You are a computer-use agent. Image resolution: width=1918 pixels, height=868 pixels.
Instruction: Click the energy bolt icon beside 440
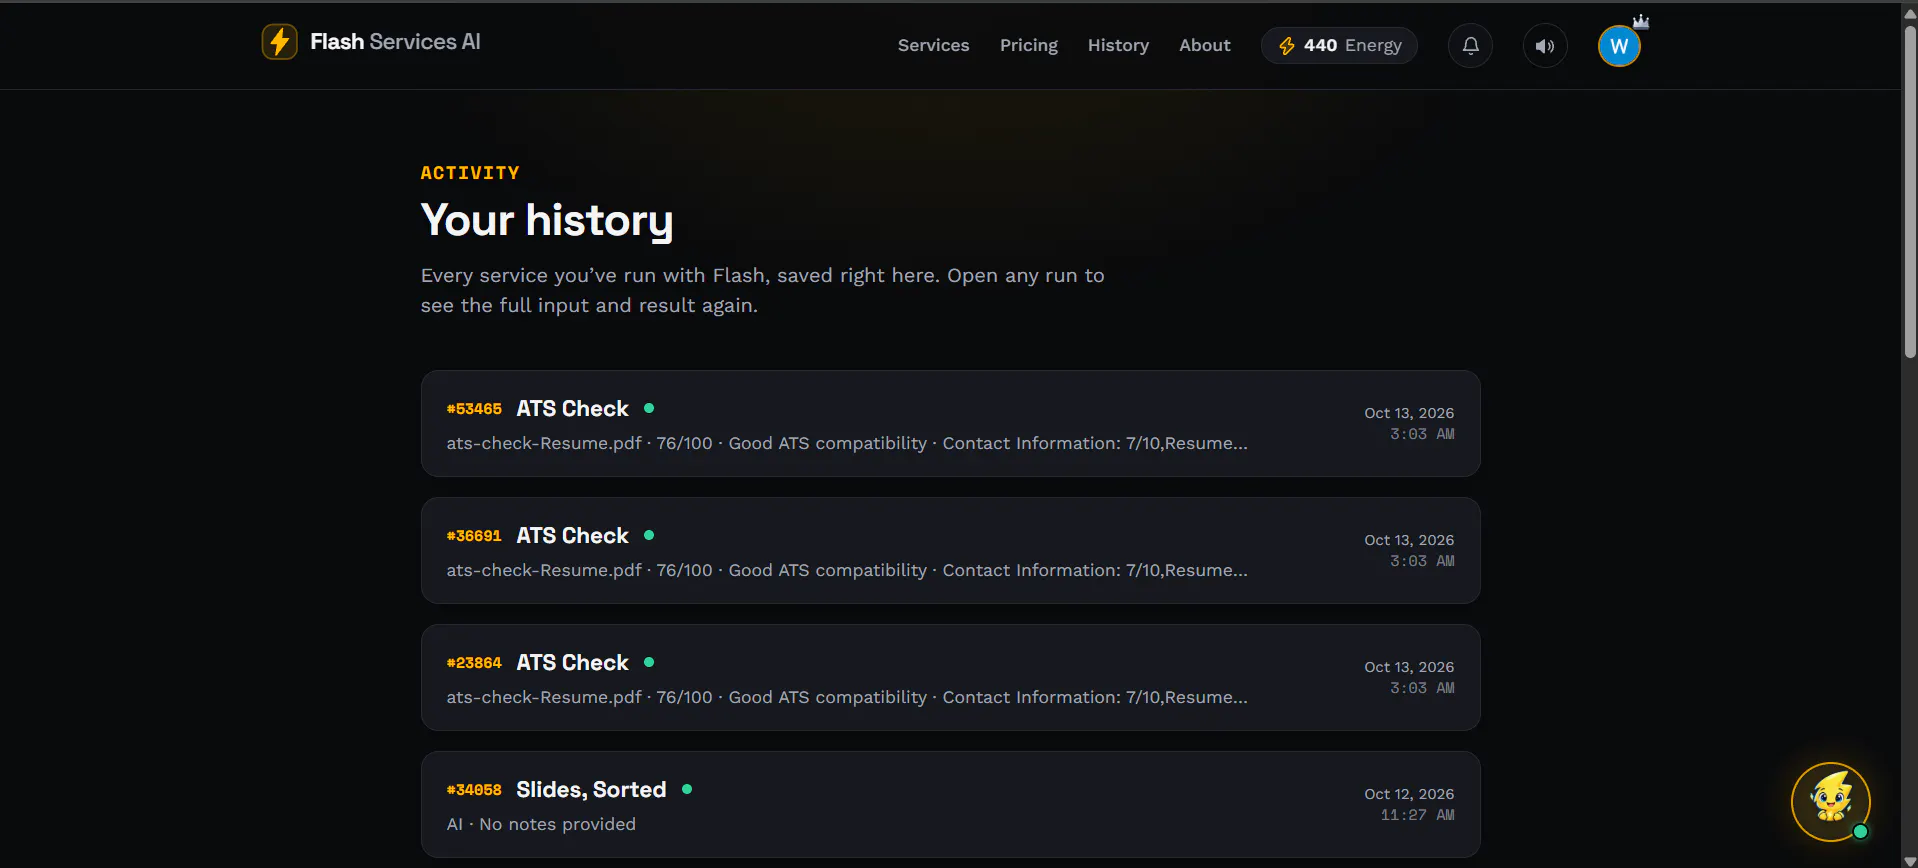1287,46
